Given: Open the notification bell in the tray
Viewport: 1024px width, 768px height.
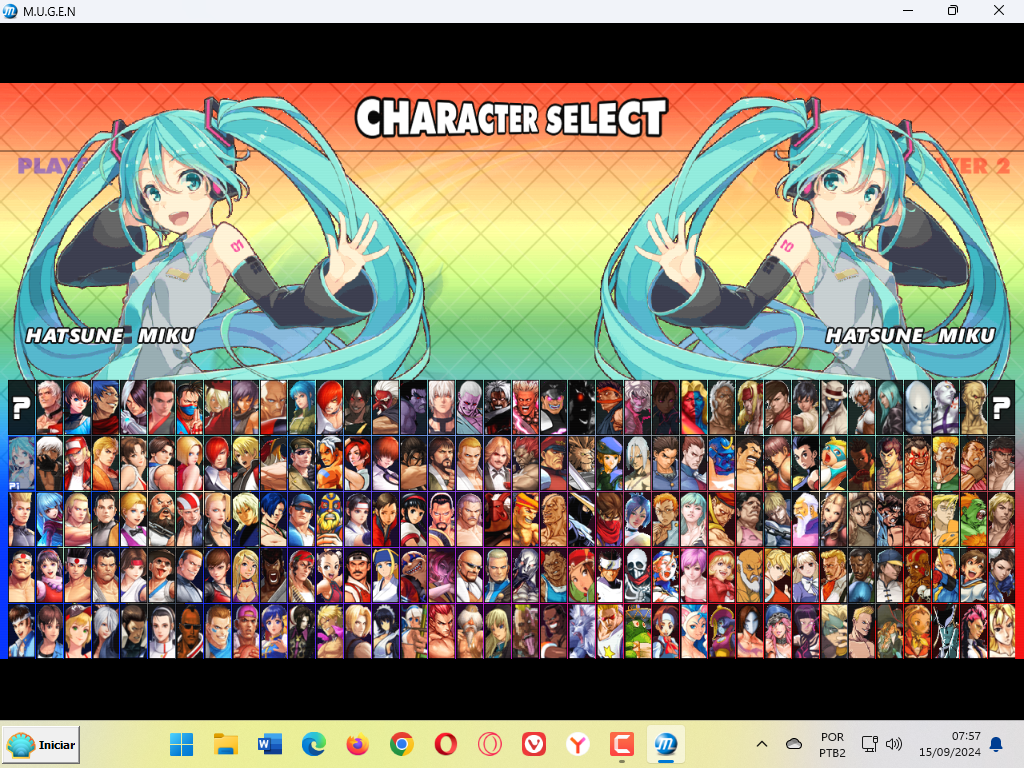Looking at the screenshot, I should coord(996,744).
